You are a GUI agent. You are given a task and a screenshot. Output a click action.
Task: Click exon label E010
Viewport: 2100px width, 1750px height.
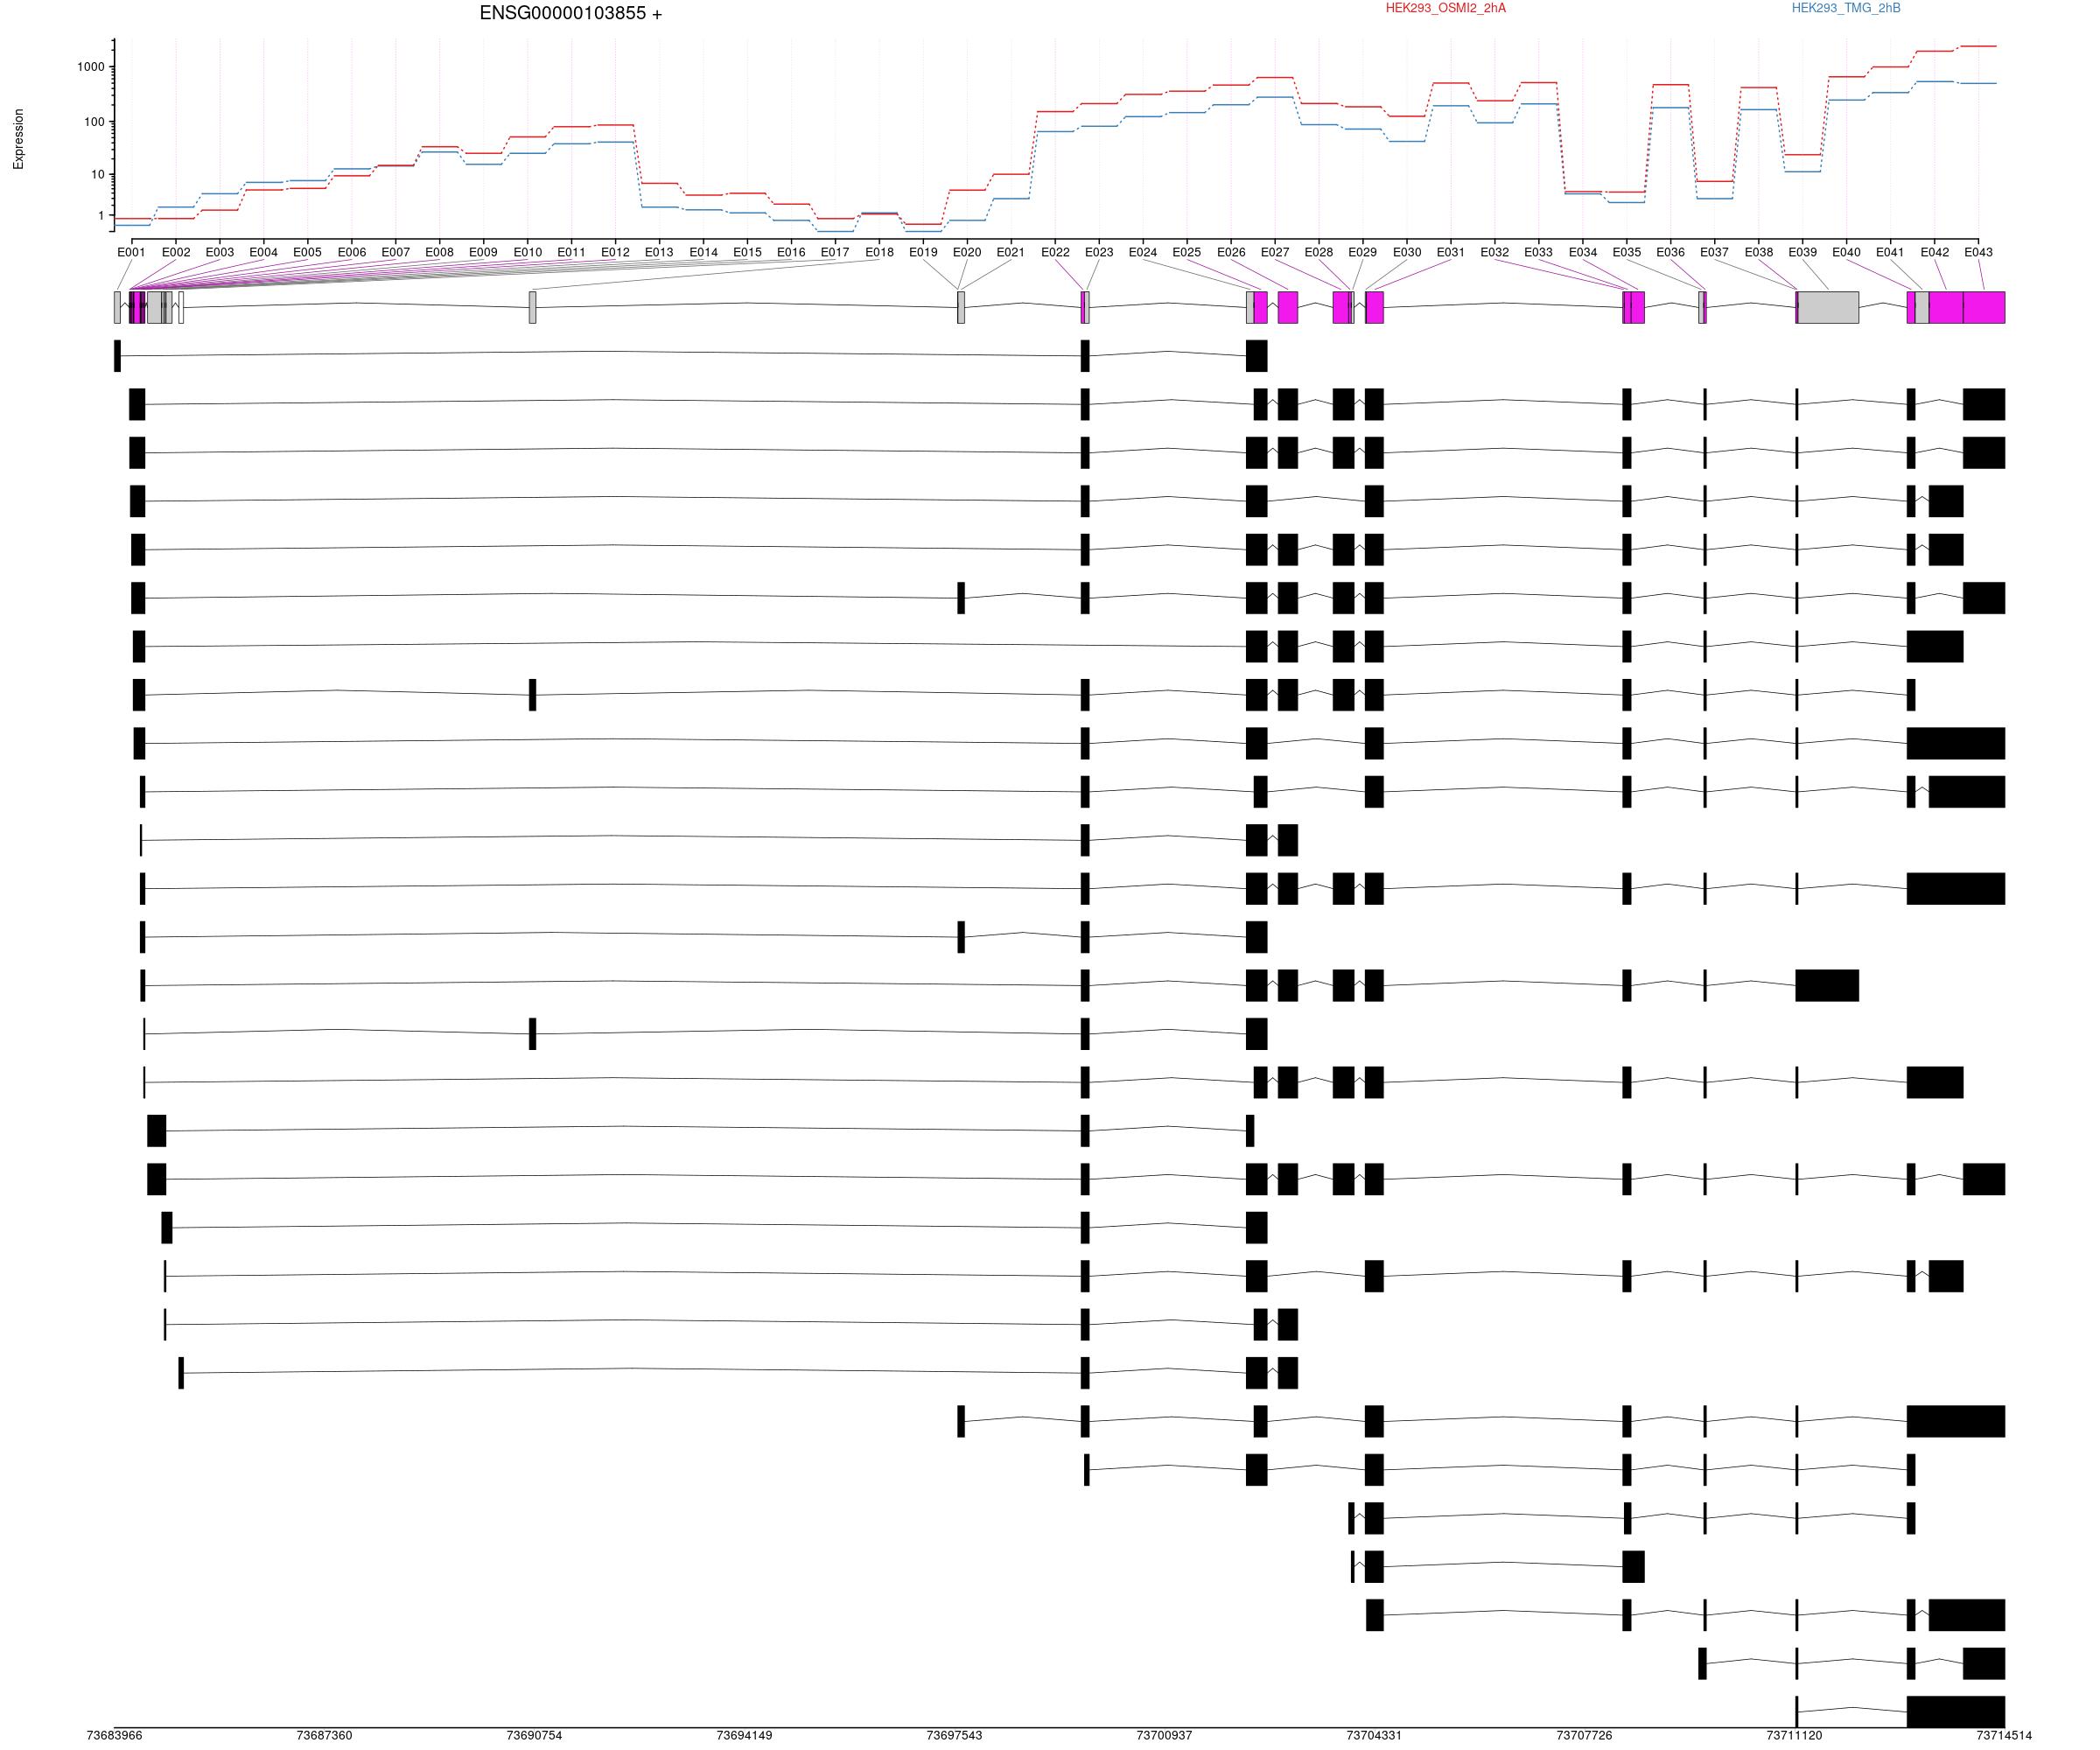coord(527,253)
